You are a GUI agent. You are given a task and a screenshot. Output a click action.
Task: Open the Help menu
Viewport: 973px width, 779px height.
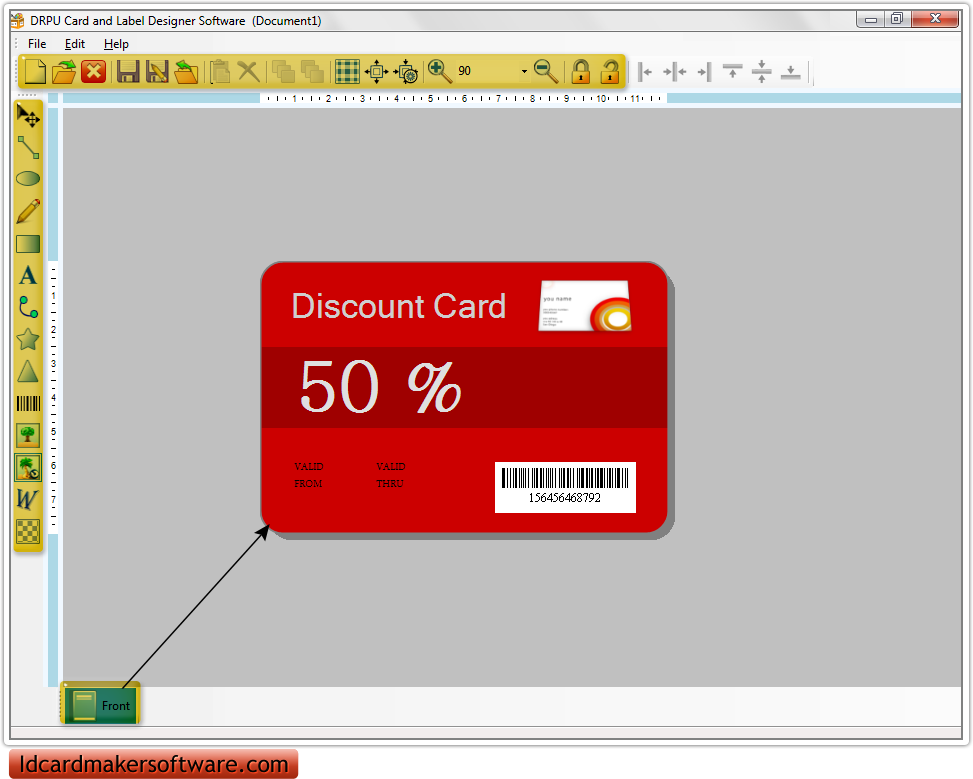tap(116, 44)
